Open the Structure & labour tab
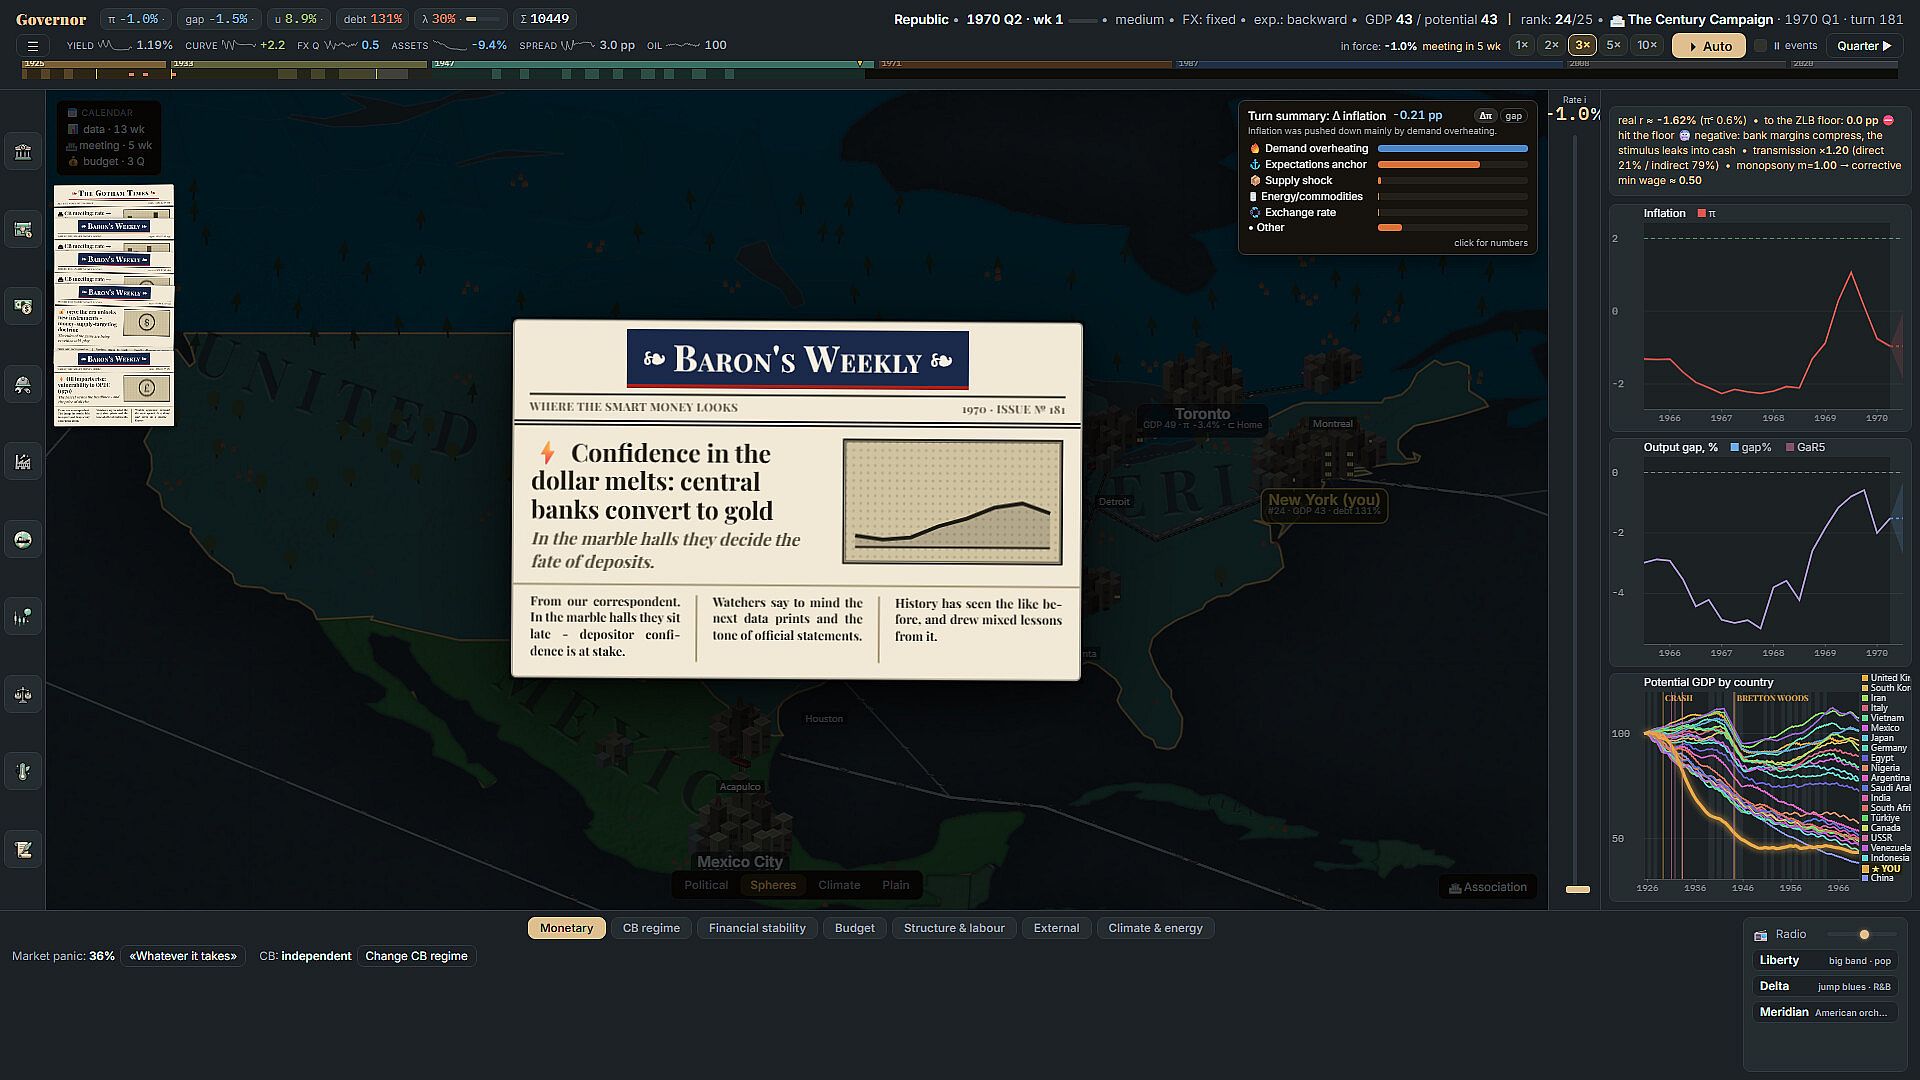This screenshot has height=1080, width=1920. coord(954,928)
